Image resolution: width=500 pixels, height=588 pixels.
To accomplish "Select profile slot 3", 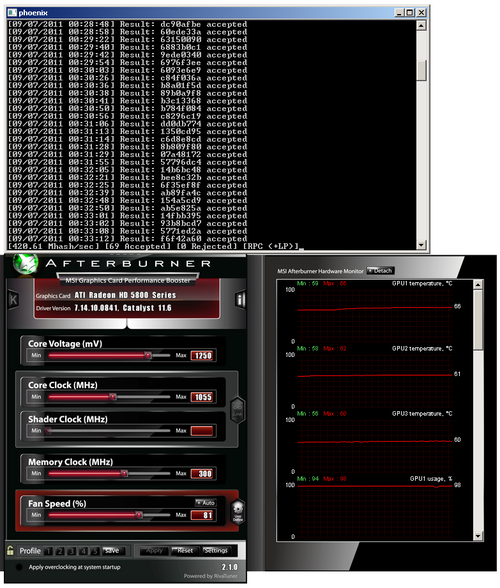I will click(72, 551).
